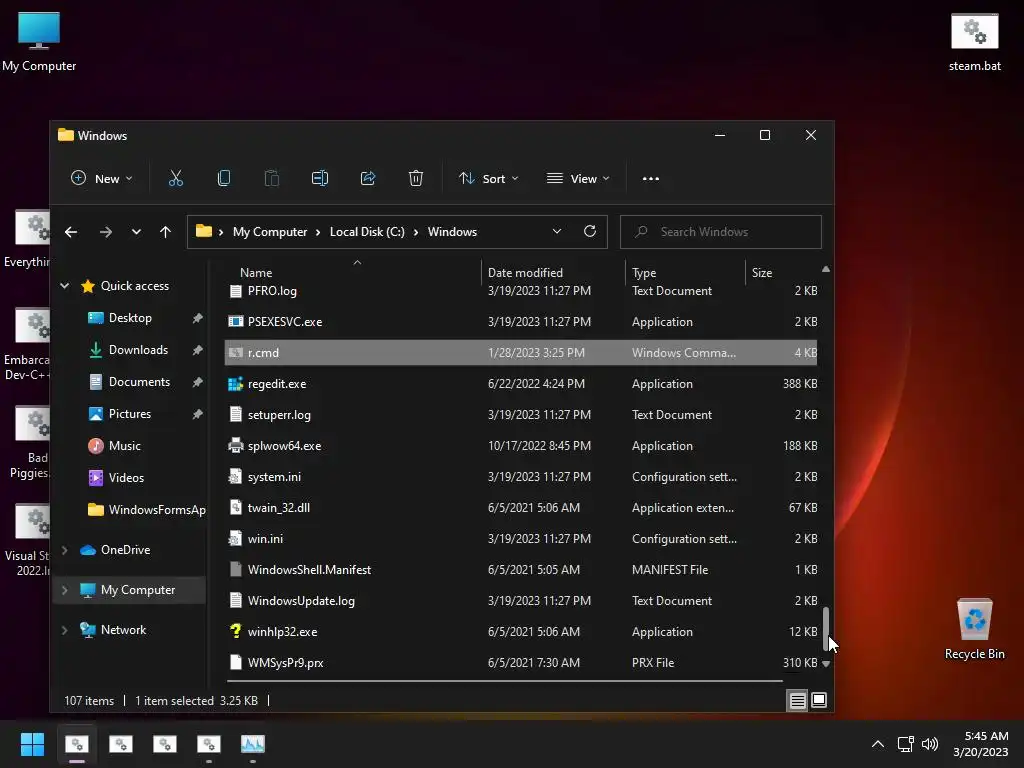Screen dimensions: 1024x768
Task: Expand the My Computer tree node
Action: click(x=65, y=590)
